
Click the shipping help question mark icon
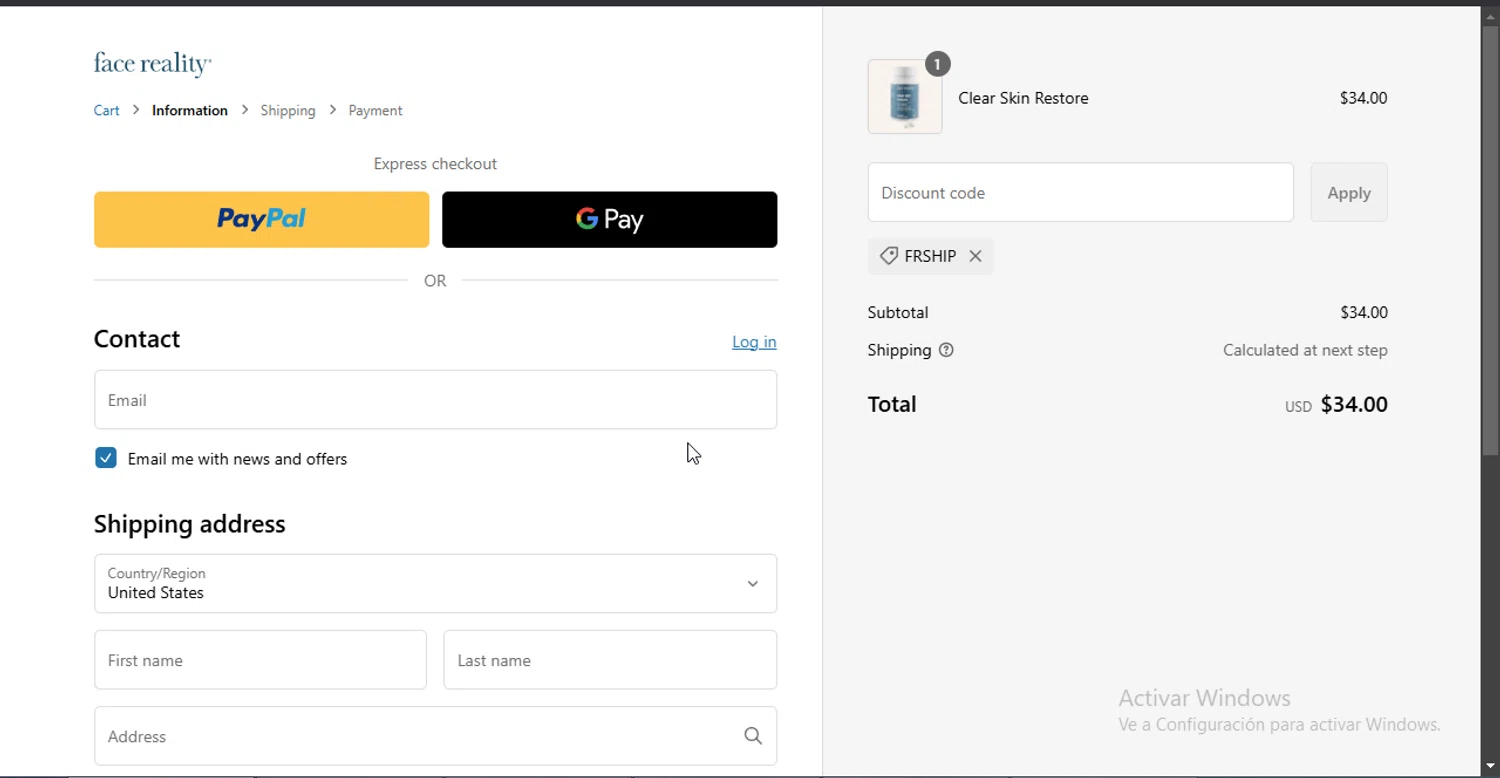click(x=946, y=350)
